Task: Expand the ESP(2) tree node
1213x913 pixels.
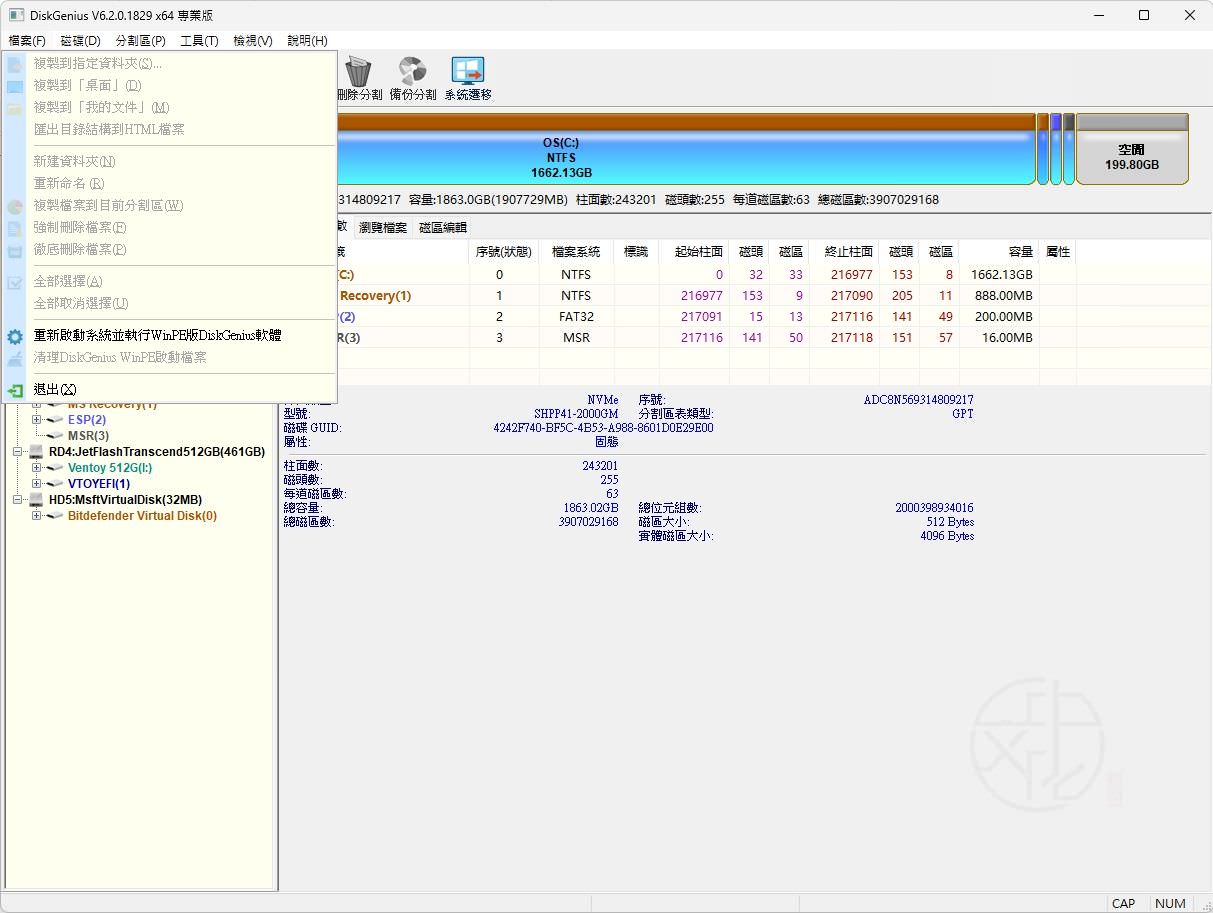Action: pyautogui.click(x=37, y=420)
